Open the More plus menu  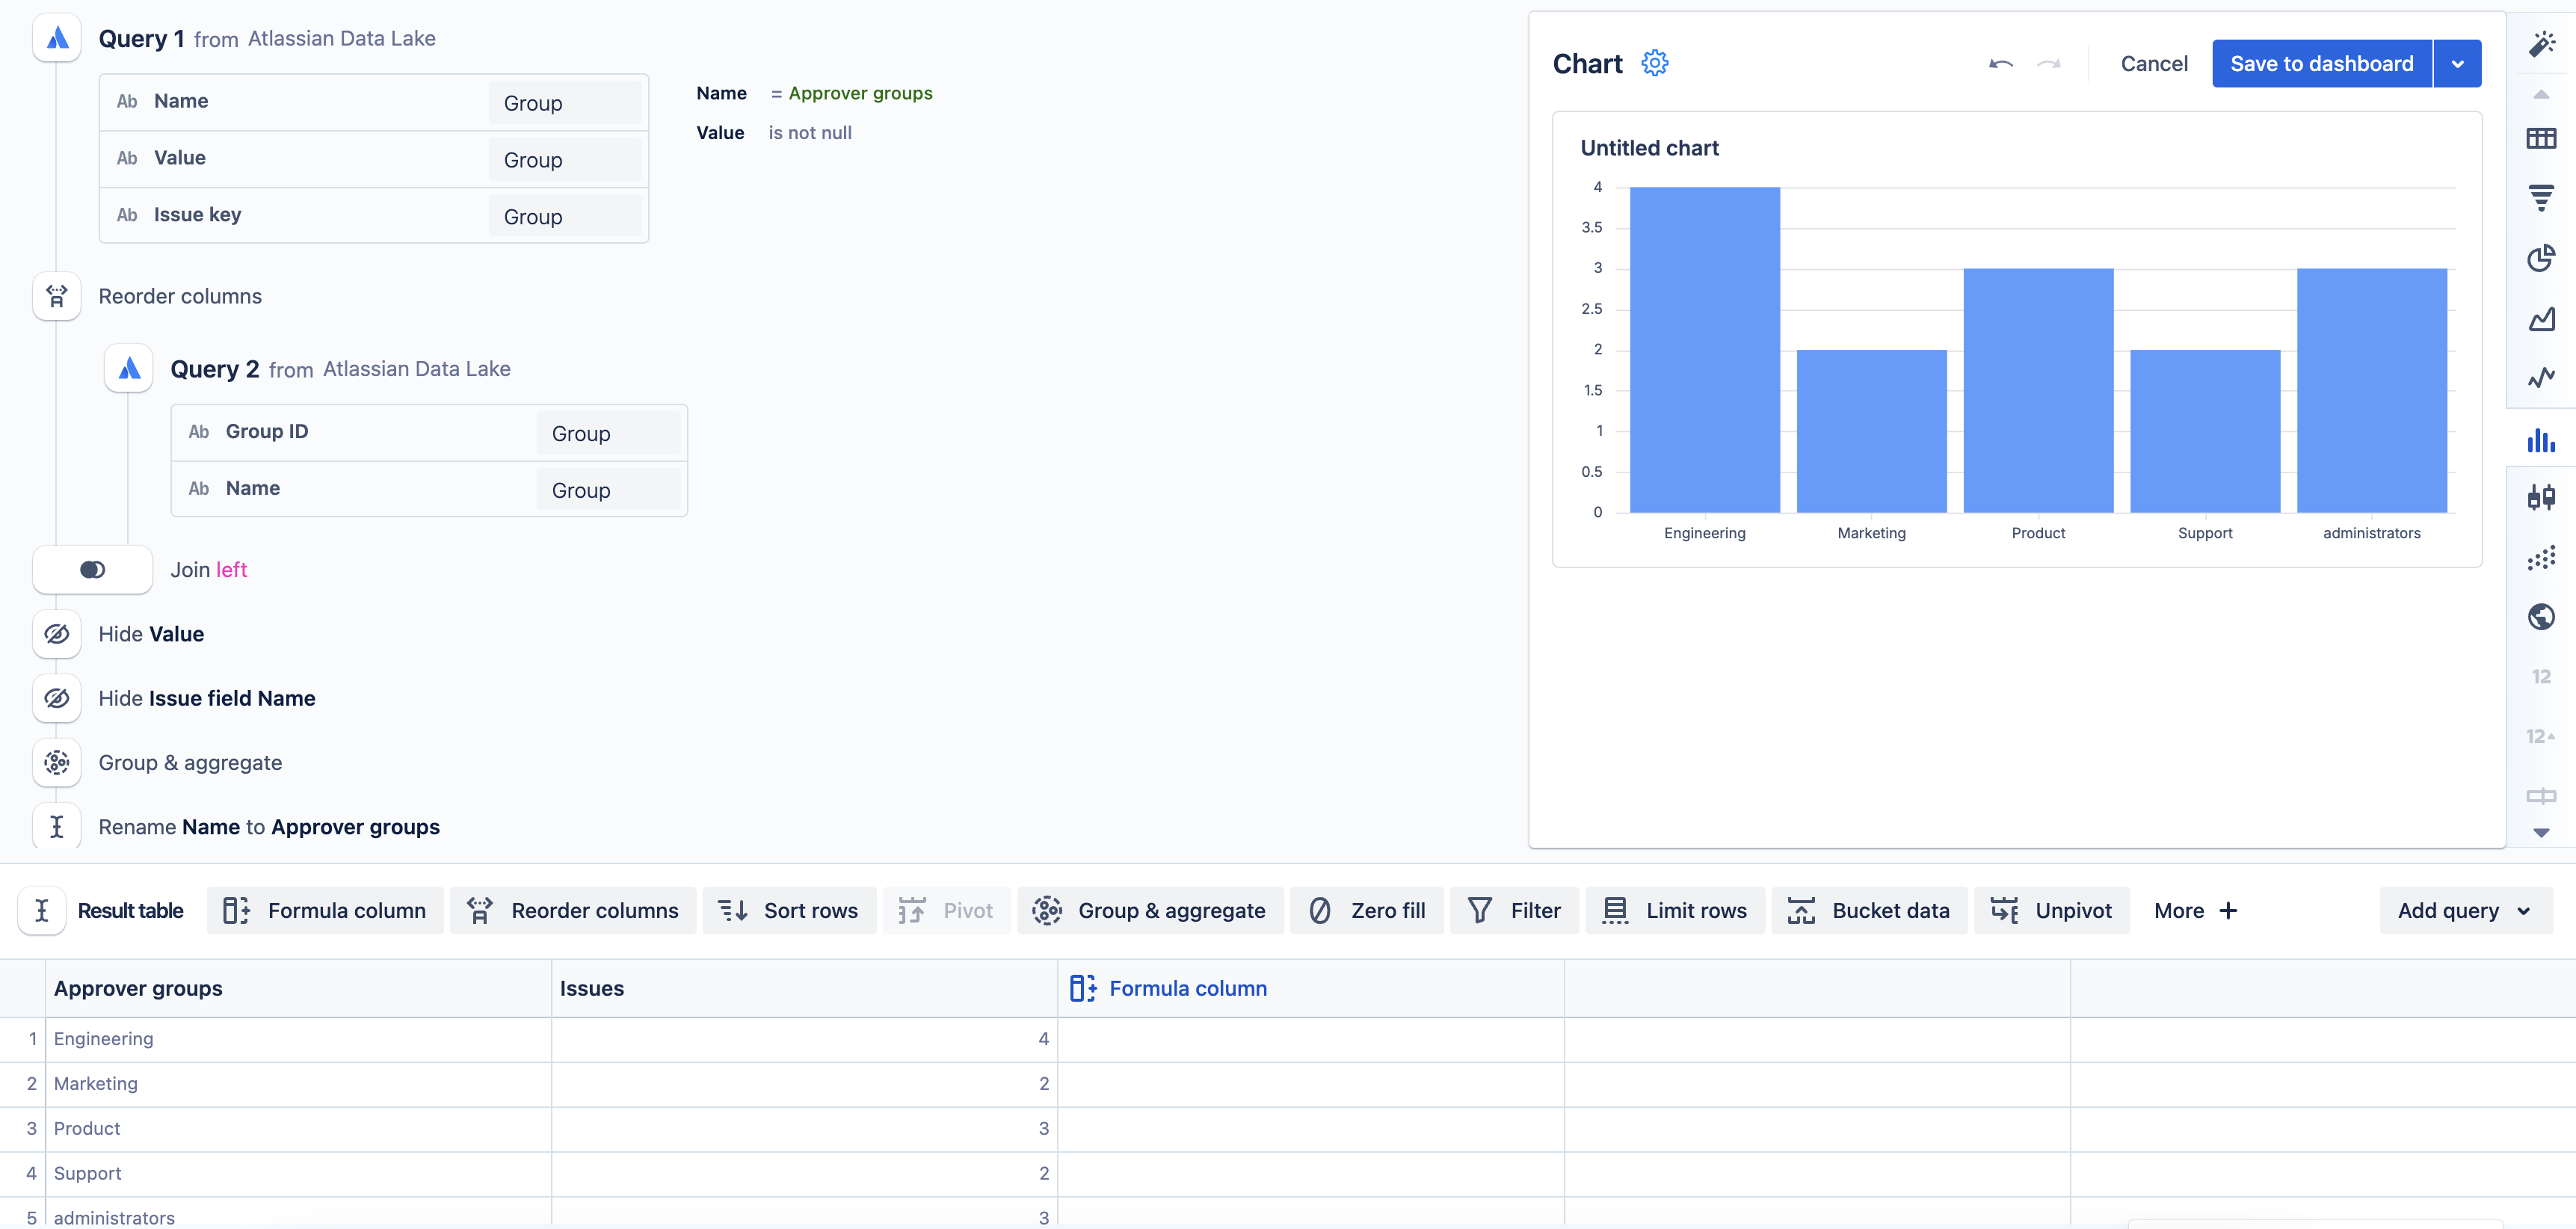pyautogui.click(x=2195, y=911)
